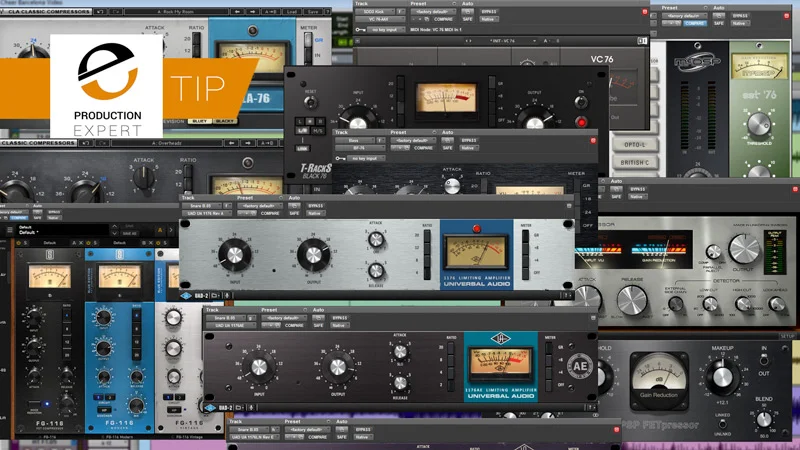Select M/S mode on T-RackS Black 76
This screenshot has height=450, width=800.
(x=317, y=131)
